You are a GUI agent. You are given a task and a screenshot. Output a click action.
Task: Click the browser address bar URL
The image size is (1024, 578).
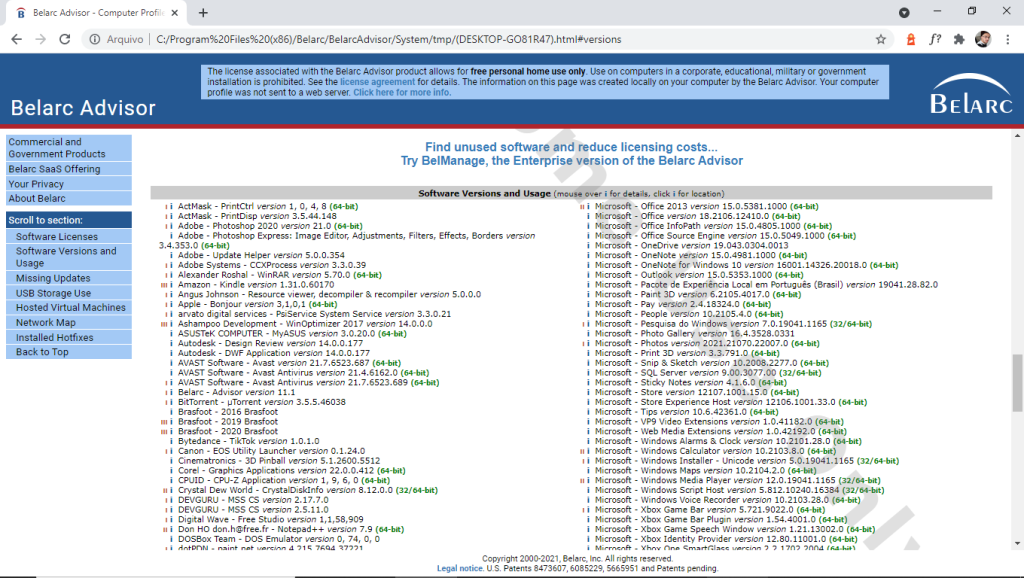click(388, 39)
